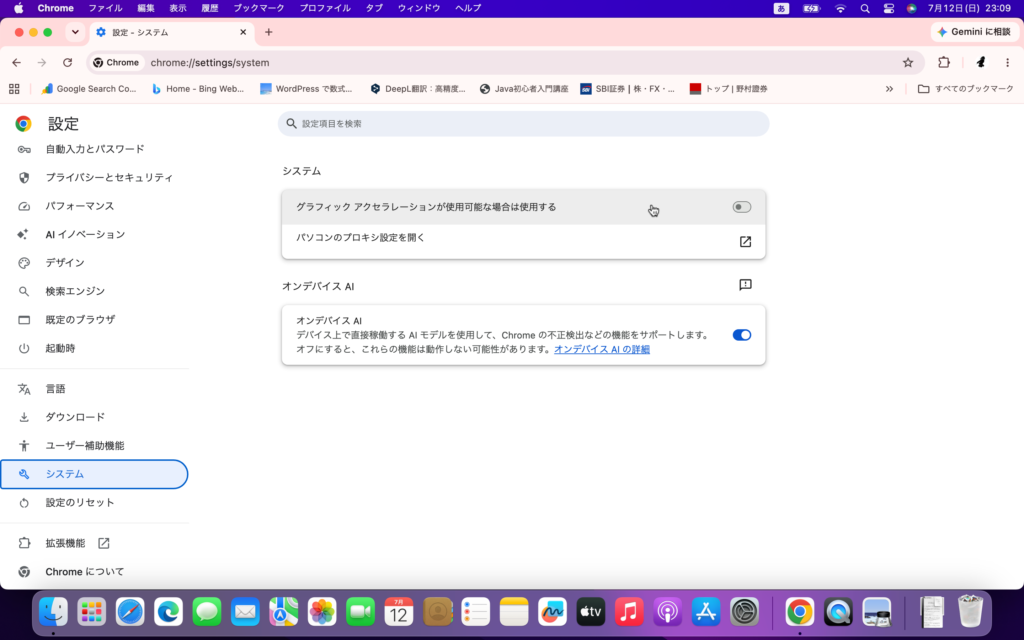Open the Chrome profile avatar
The image size is (1024, 640).
(980, 63)
